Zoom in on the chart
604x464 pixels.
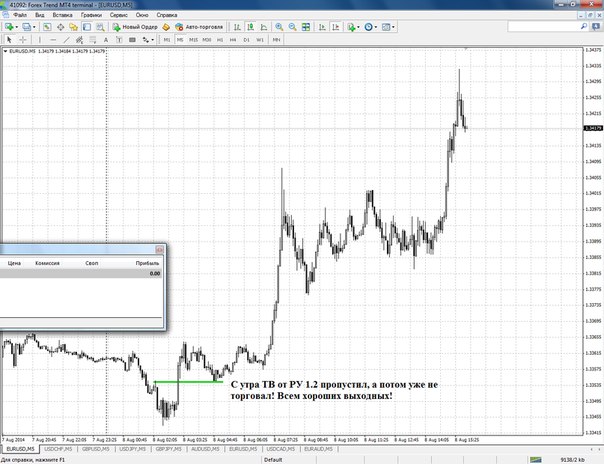pyautogui.click(x=279, y=27)
